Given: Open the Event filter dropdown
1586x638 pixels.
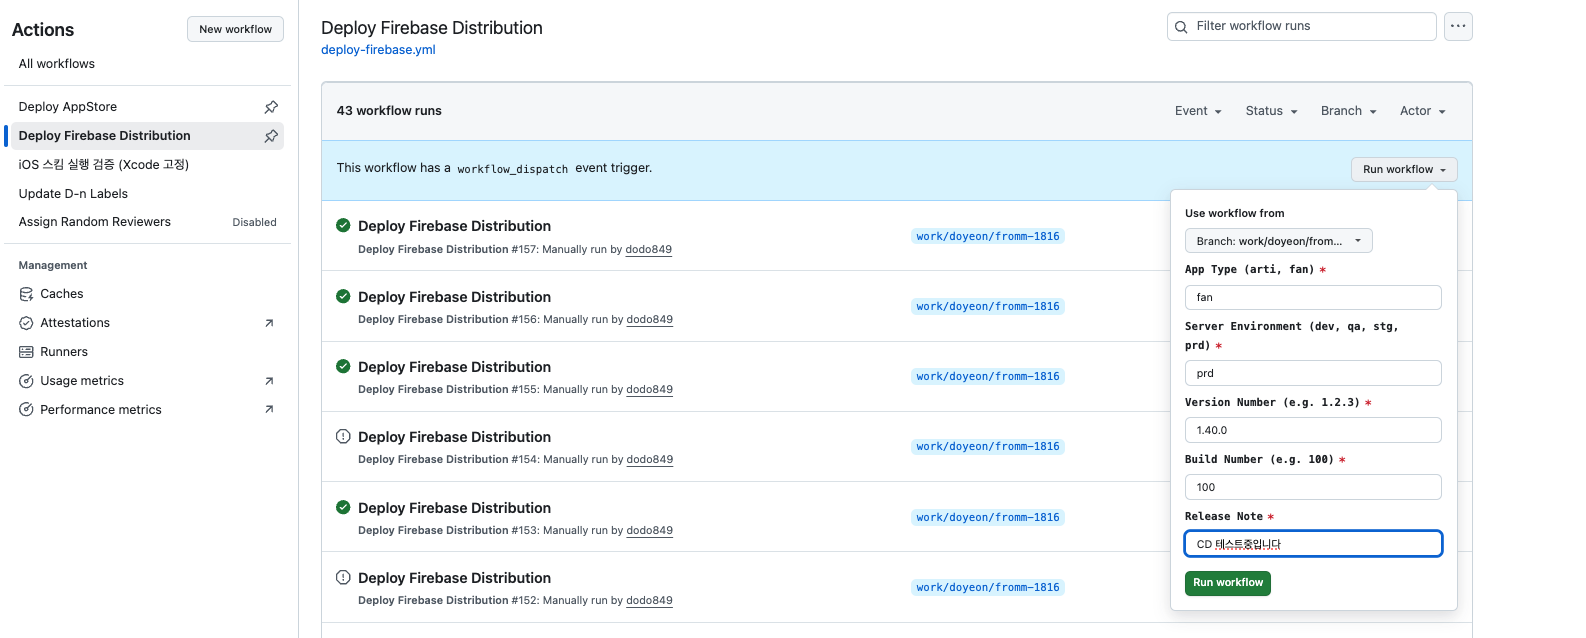Looking at the screenshot, I should (1198, 111).
